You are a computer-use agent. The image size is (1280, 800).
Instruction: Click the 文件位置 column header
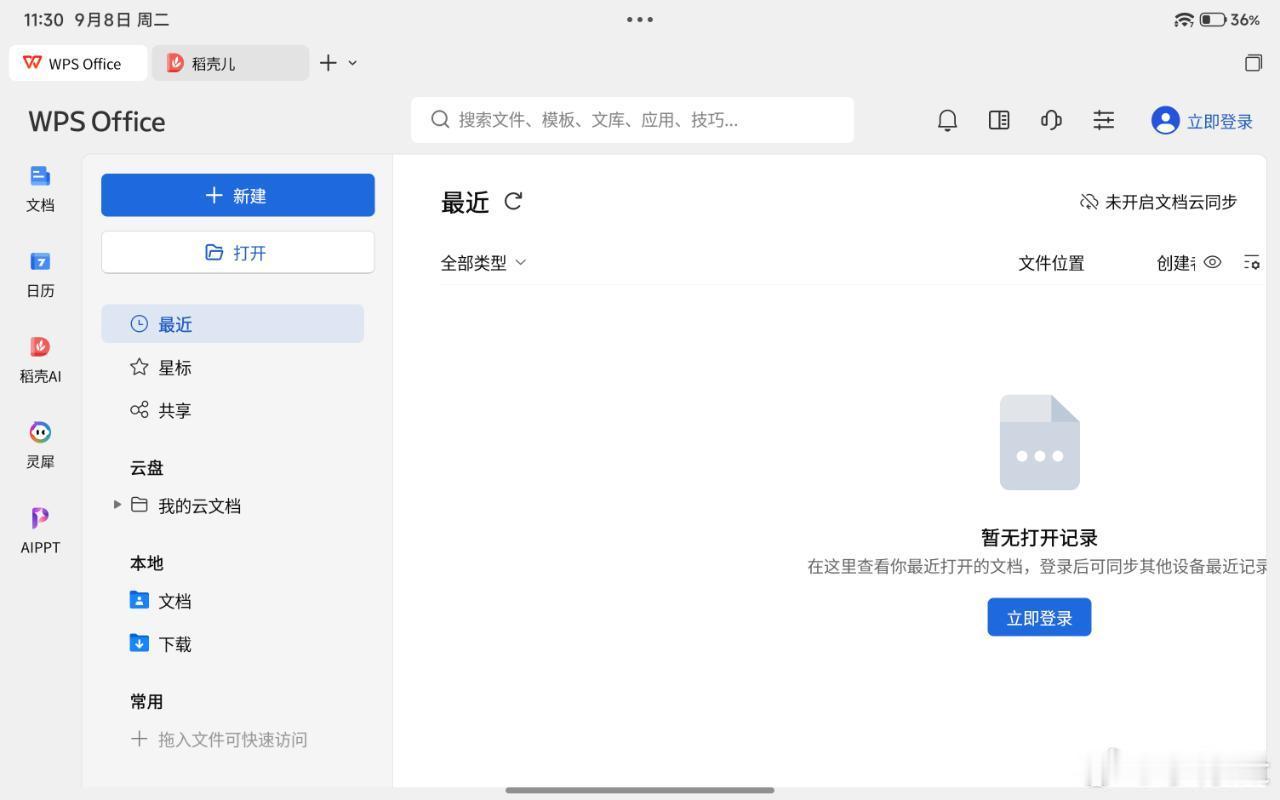(1051, 263)
